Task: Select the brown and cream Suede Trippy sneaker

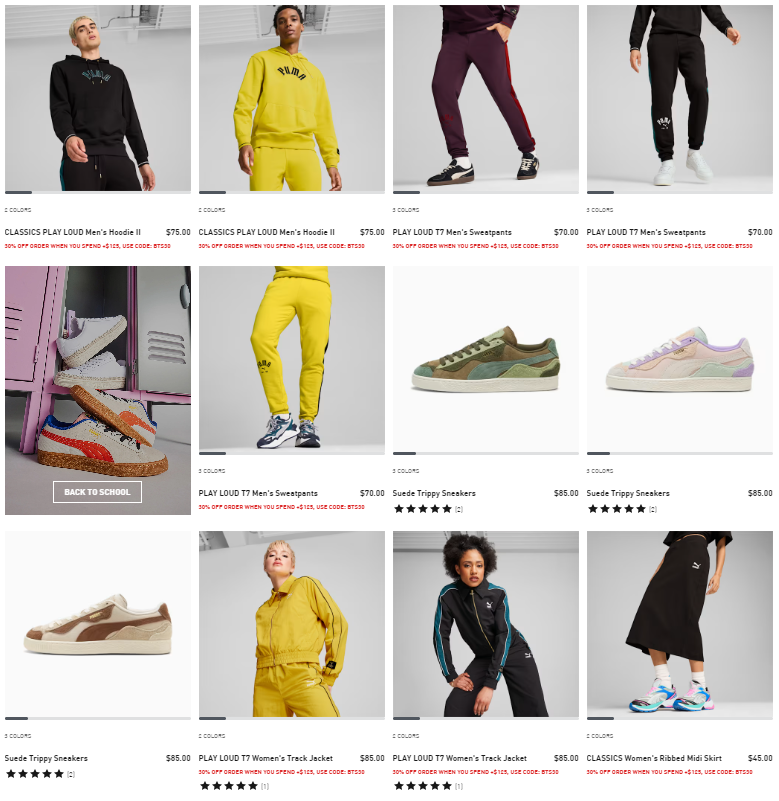Action: click(x=98, y=624)
